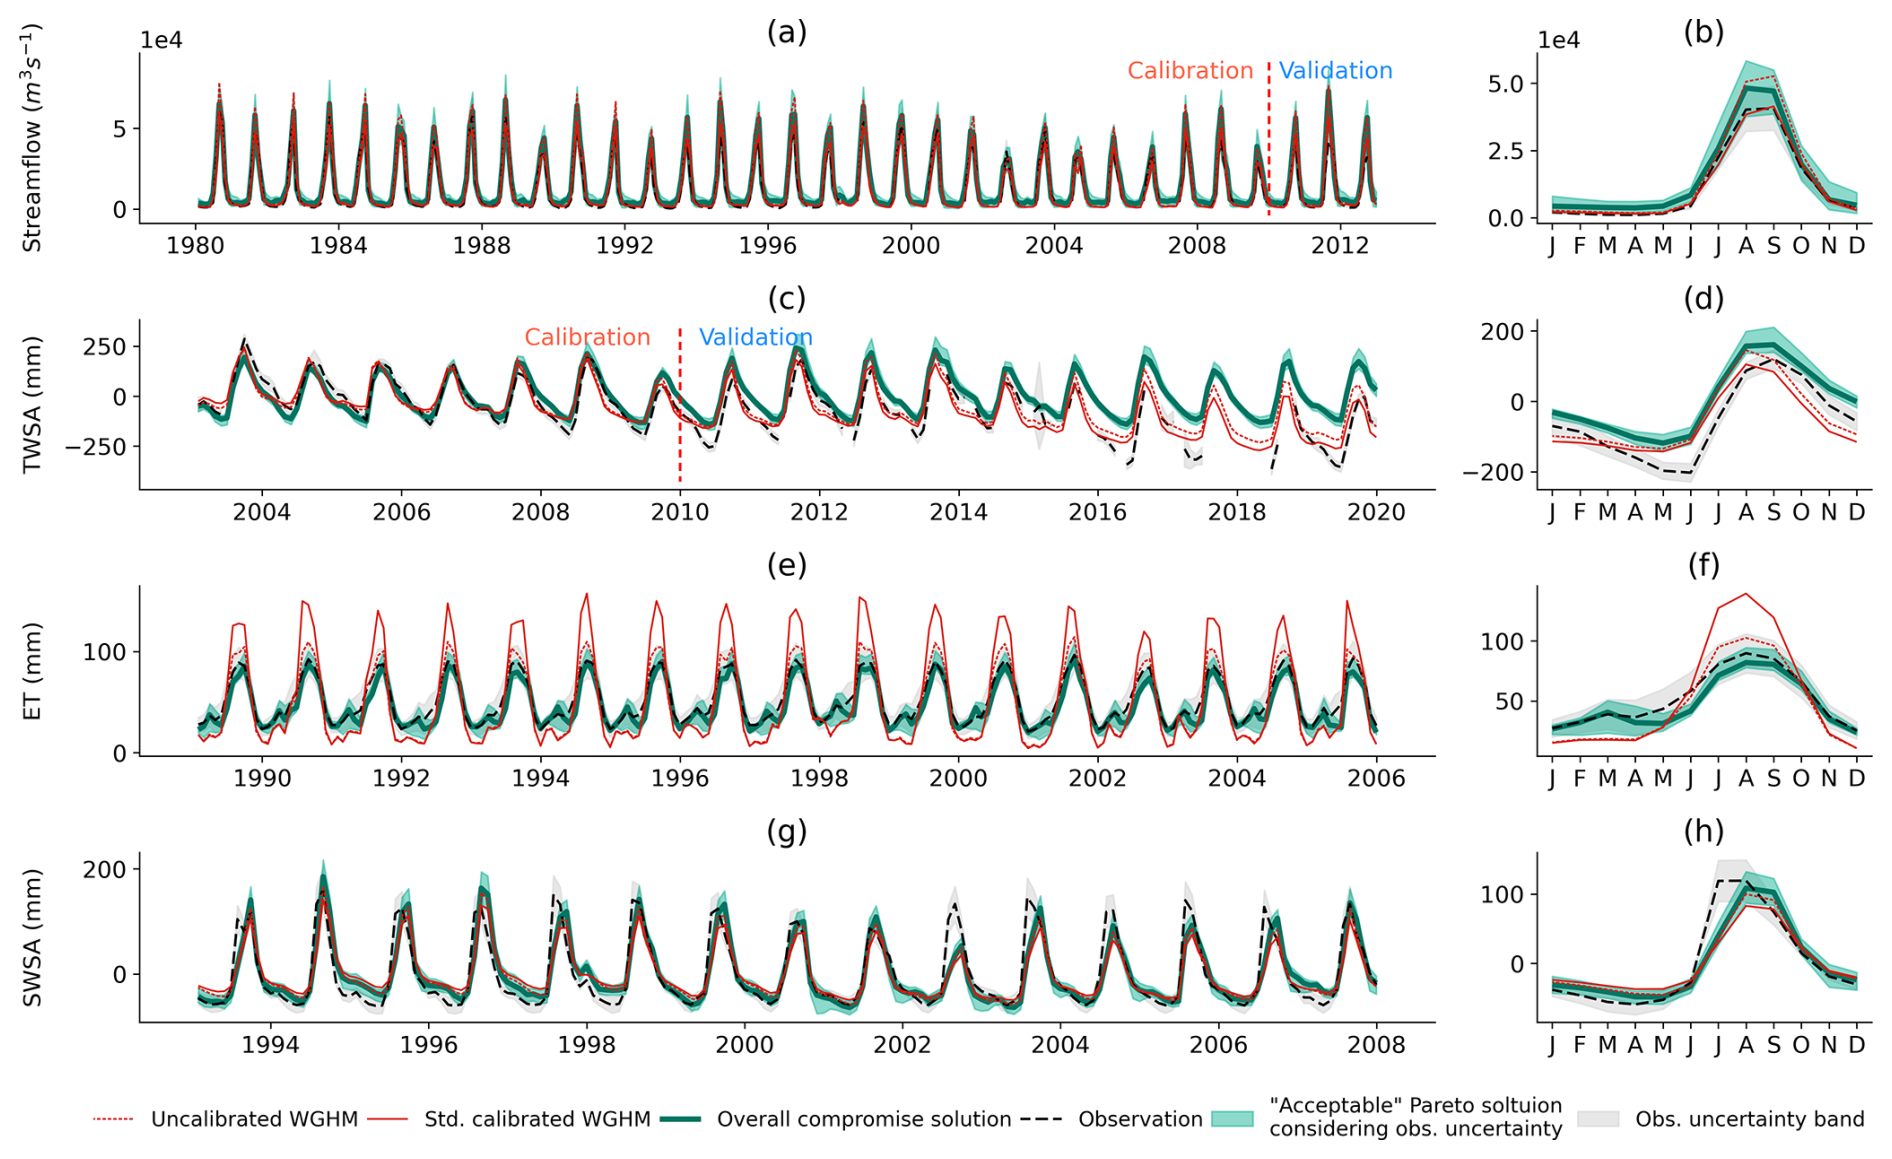Select the Calibration label in panel (c)

587,338
